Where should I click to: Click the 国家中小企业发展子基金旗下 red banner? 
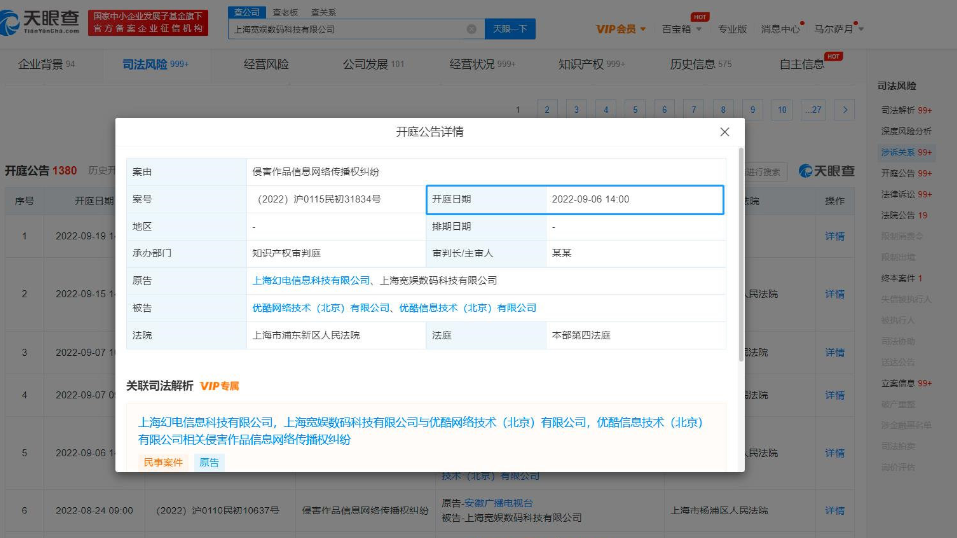click(148, 23)
